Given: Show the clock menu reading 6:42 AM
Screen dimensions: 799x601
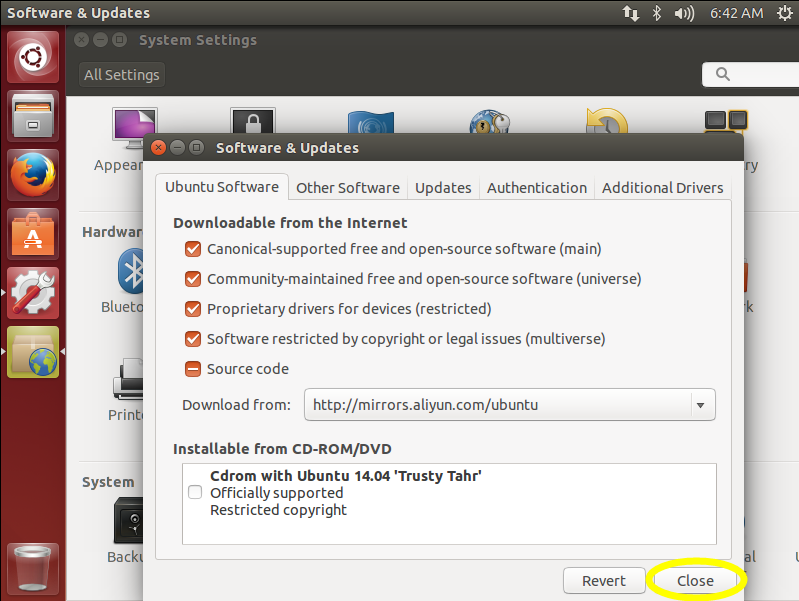Looking at the screenshot, I should (x=737, y=13).
